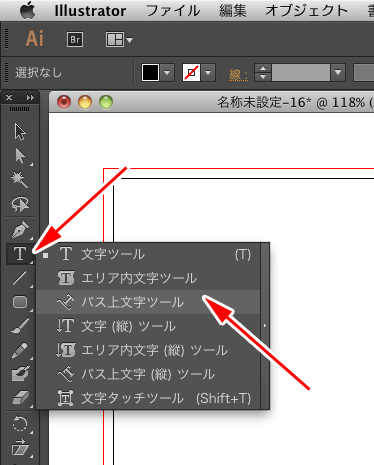Select the Direct Selection tool
Viewport: 374px width, 465px height.
point(20,156)
